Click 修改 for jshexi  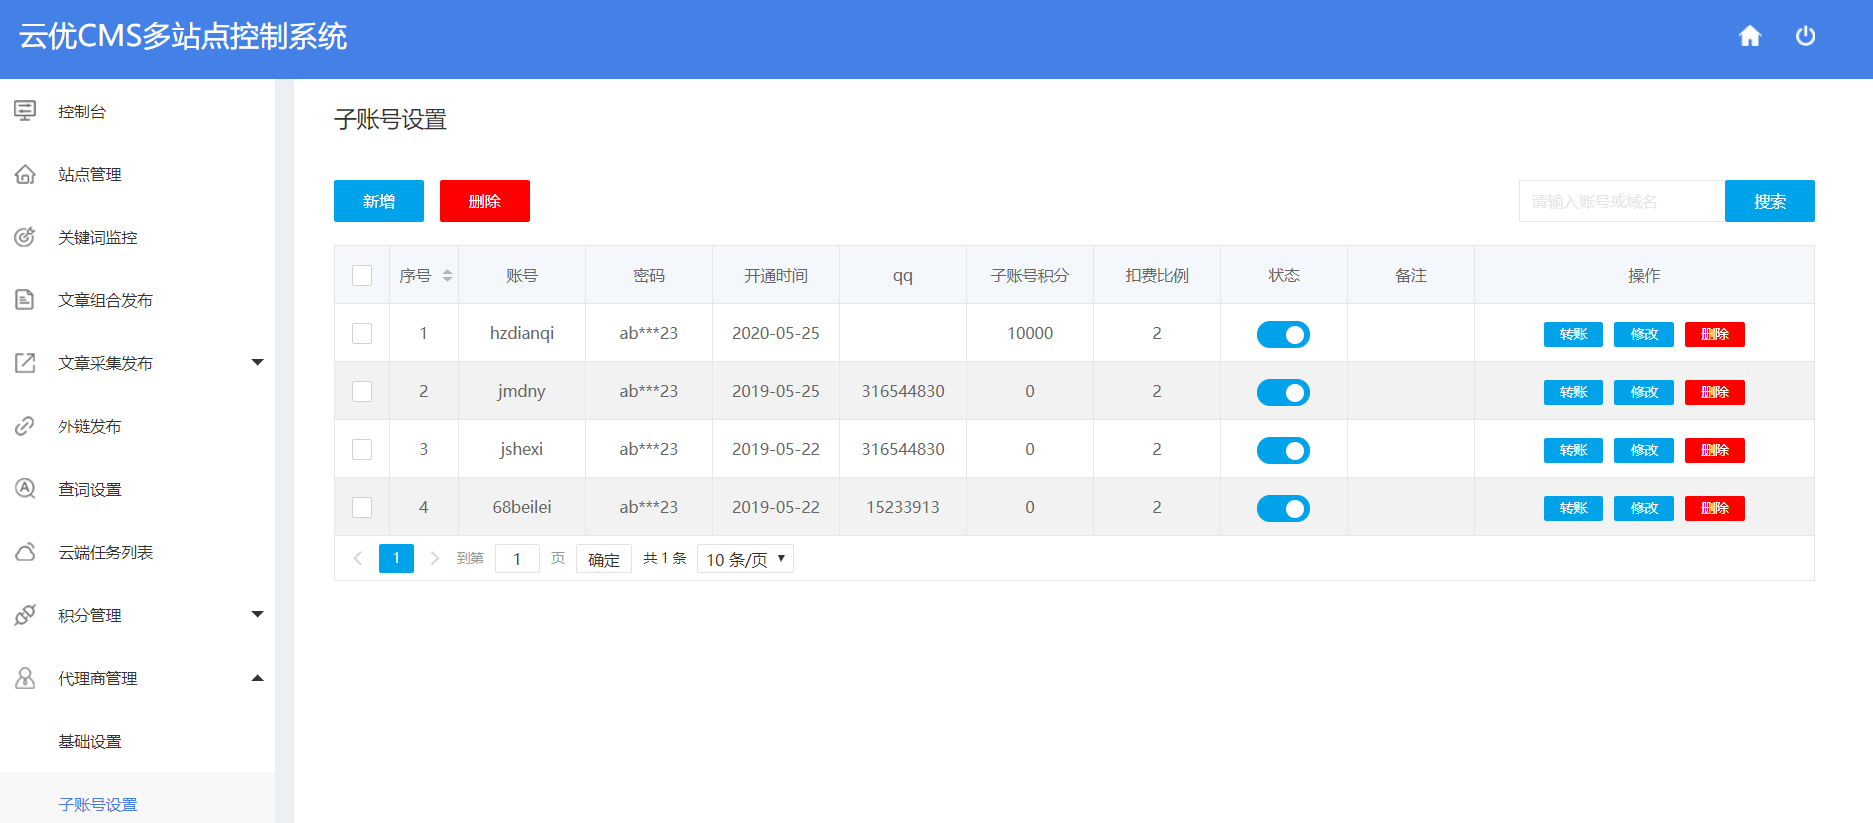pyautogui.click(x=1644, y=450)
